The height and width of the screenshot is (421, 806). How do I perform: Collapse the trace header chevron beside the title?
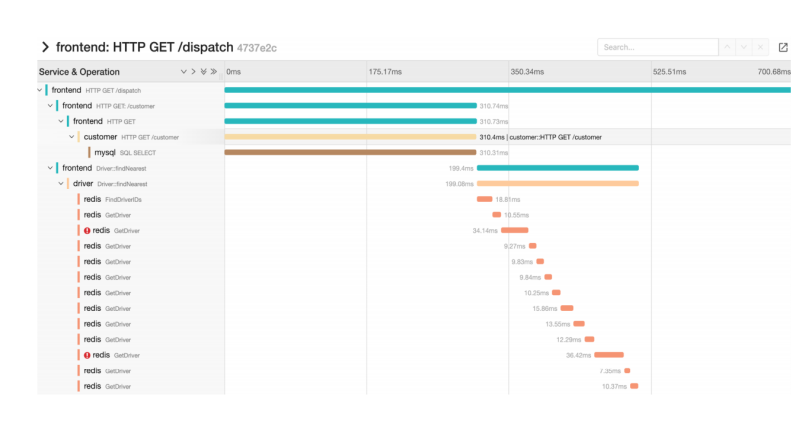point(44,47)
